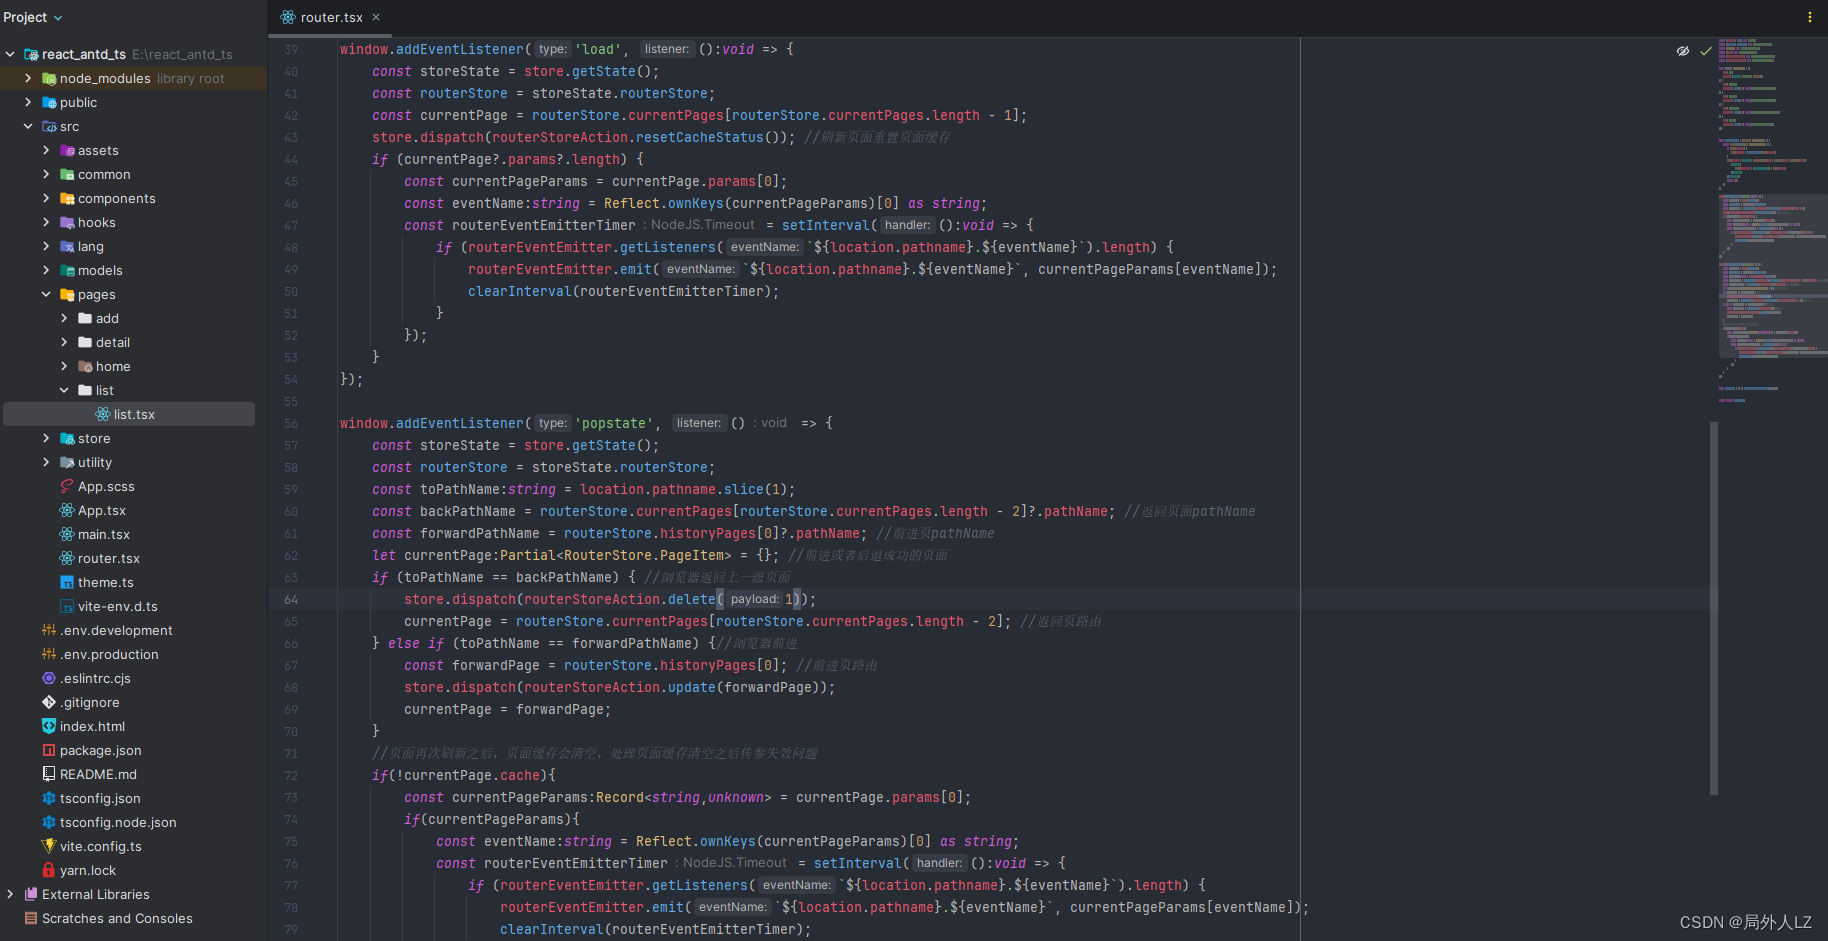The width and height of the screenshot is (1828, 941).
Task: Select package.json in the project tree
Action: (100, 750)
